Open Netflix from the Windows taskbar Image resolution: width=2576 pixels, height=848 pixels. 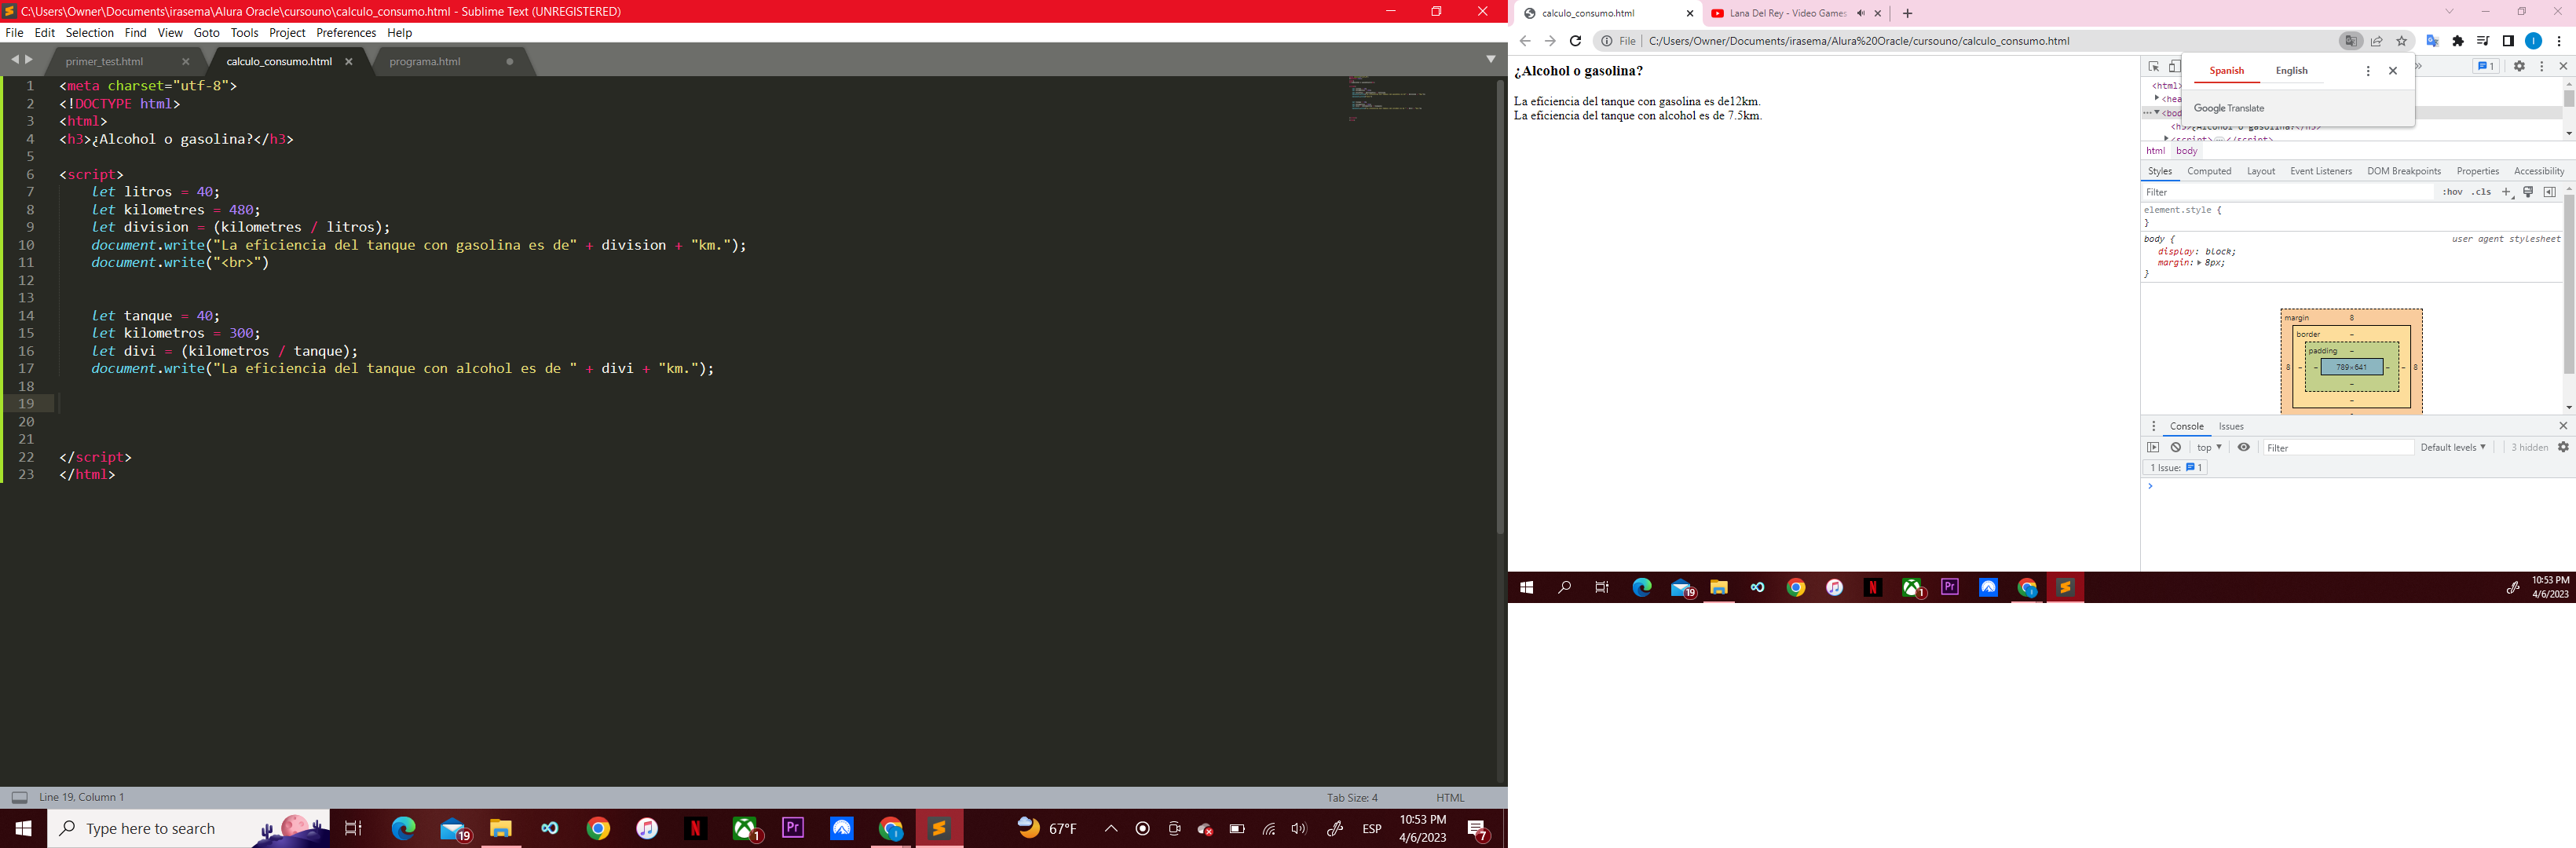695,828
